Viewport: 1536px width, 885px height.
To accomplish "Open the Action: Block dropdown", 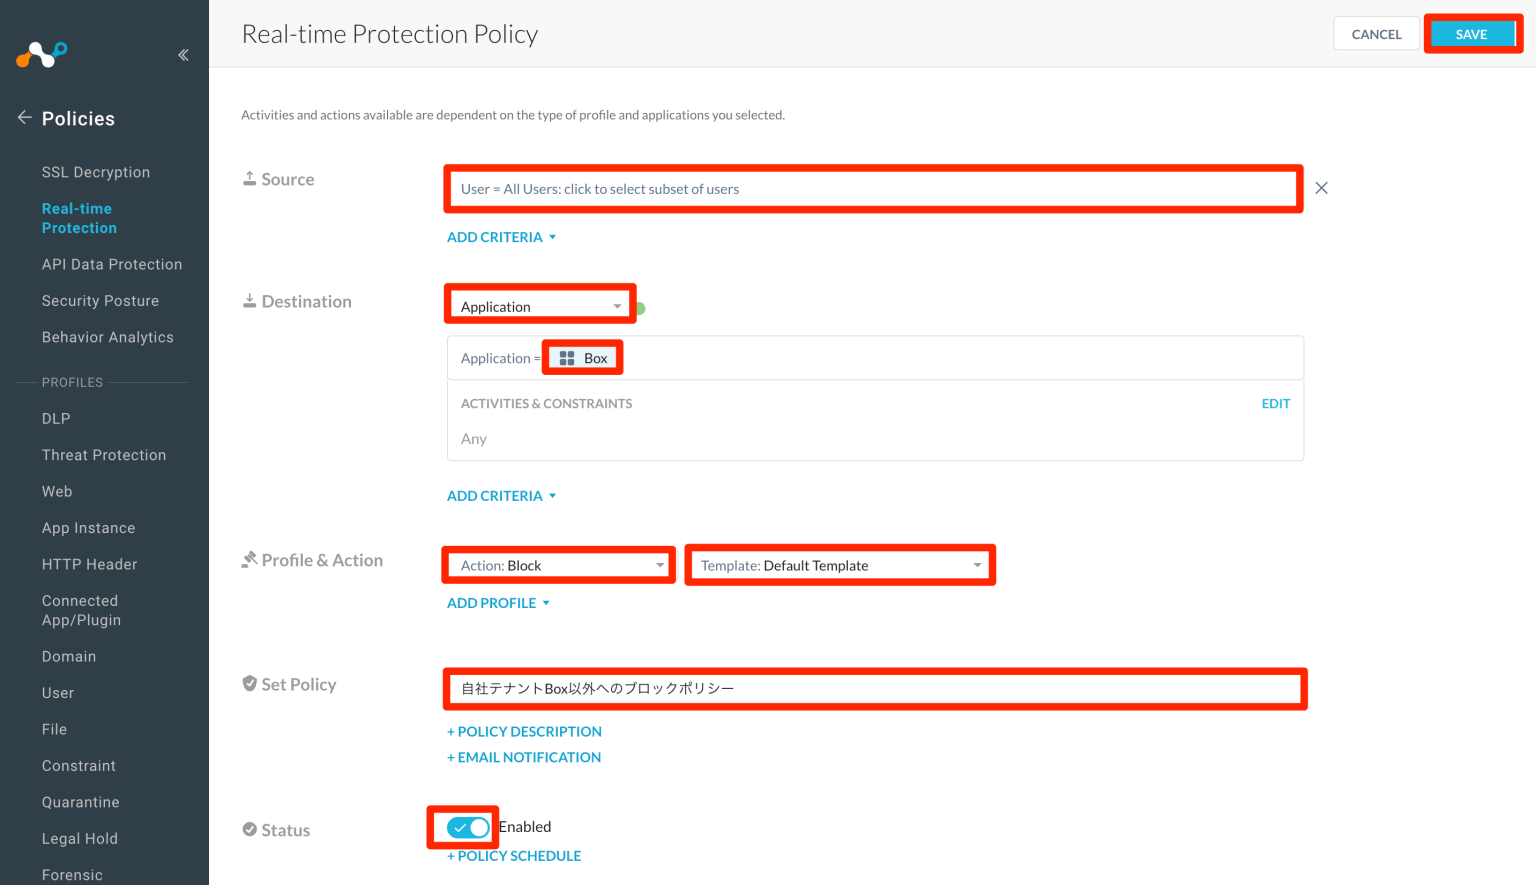I will pos(557,564).
